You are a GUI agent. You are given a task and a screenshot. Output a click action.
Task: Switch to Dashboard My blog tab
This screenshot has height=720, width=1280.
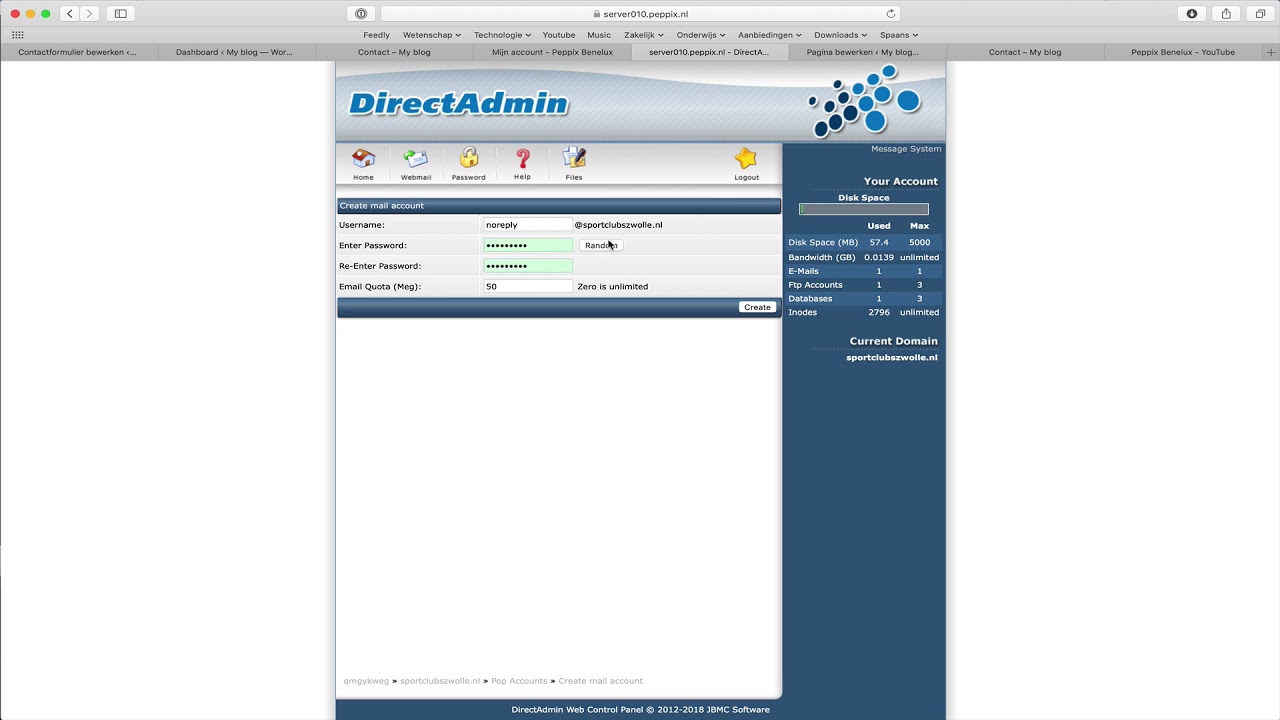click(x=235, y=52)
